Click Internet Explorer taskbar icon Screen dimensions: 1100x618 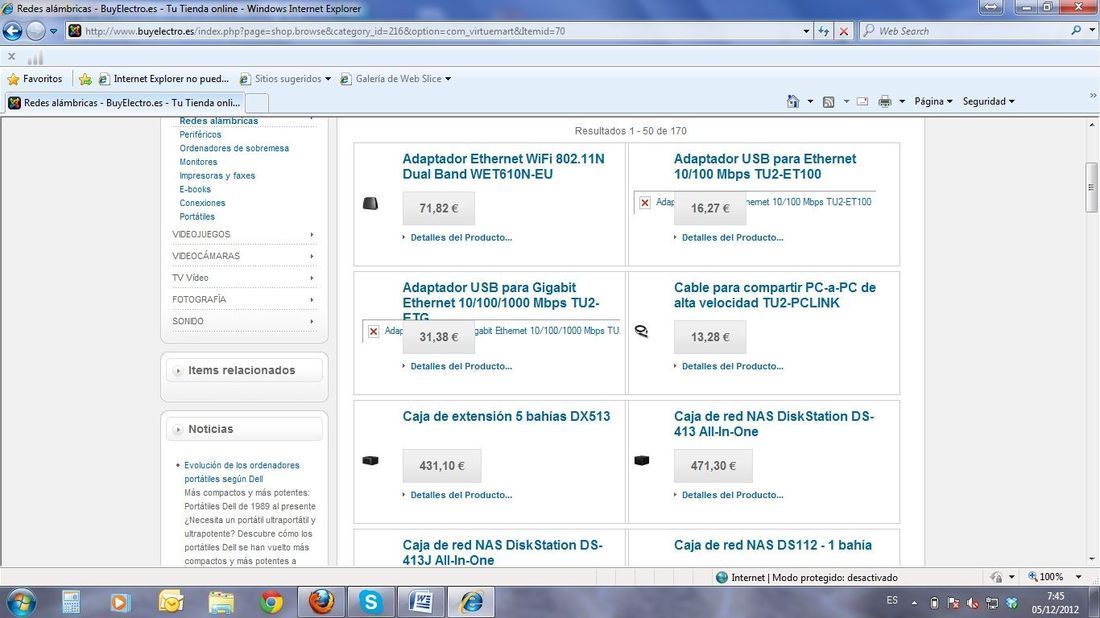coord(471,602)
